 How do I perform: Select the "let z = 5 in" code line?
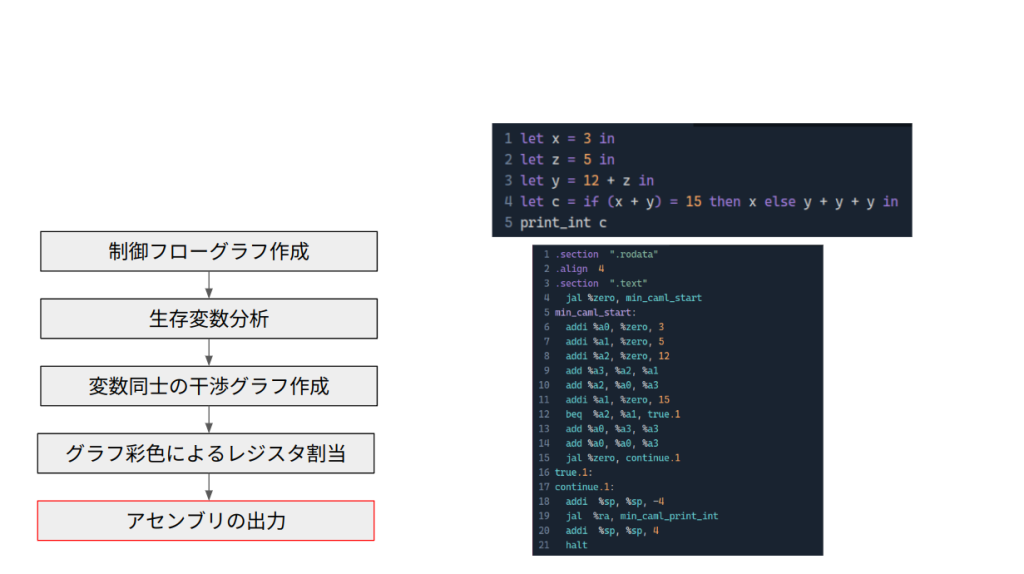pyautogui.click(x=567, y=159)
